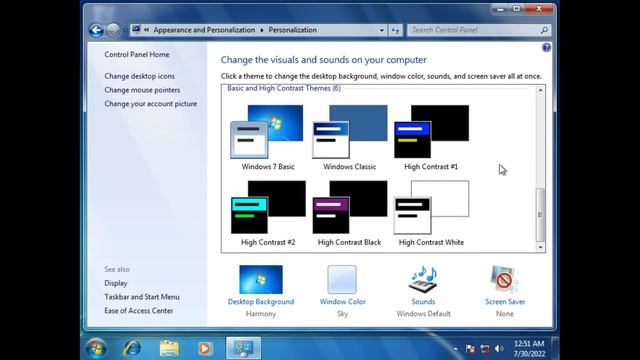Click the Screen Saver link text
The width and height of the screenshot is (640, 360).
[x=505, y=302]
